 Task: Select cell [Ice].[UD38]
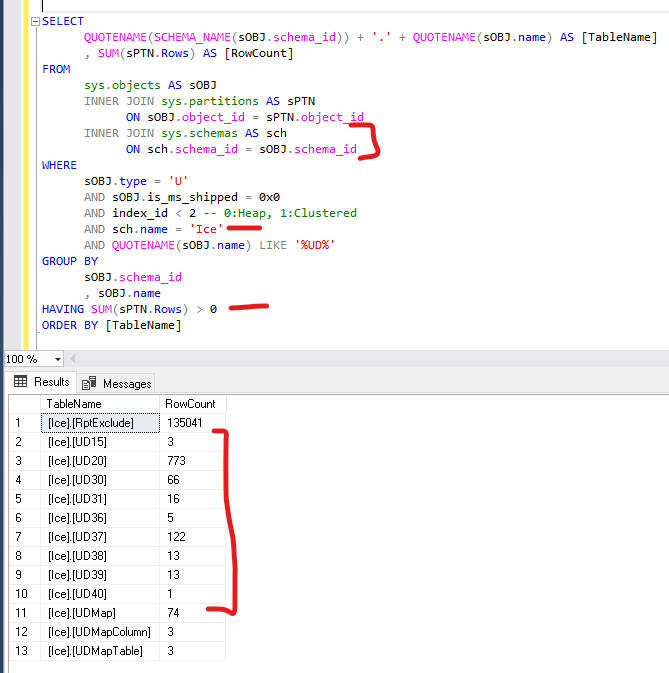[100, 556]
